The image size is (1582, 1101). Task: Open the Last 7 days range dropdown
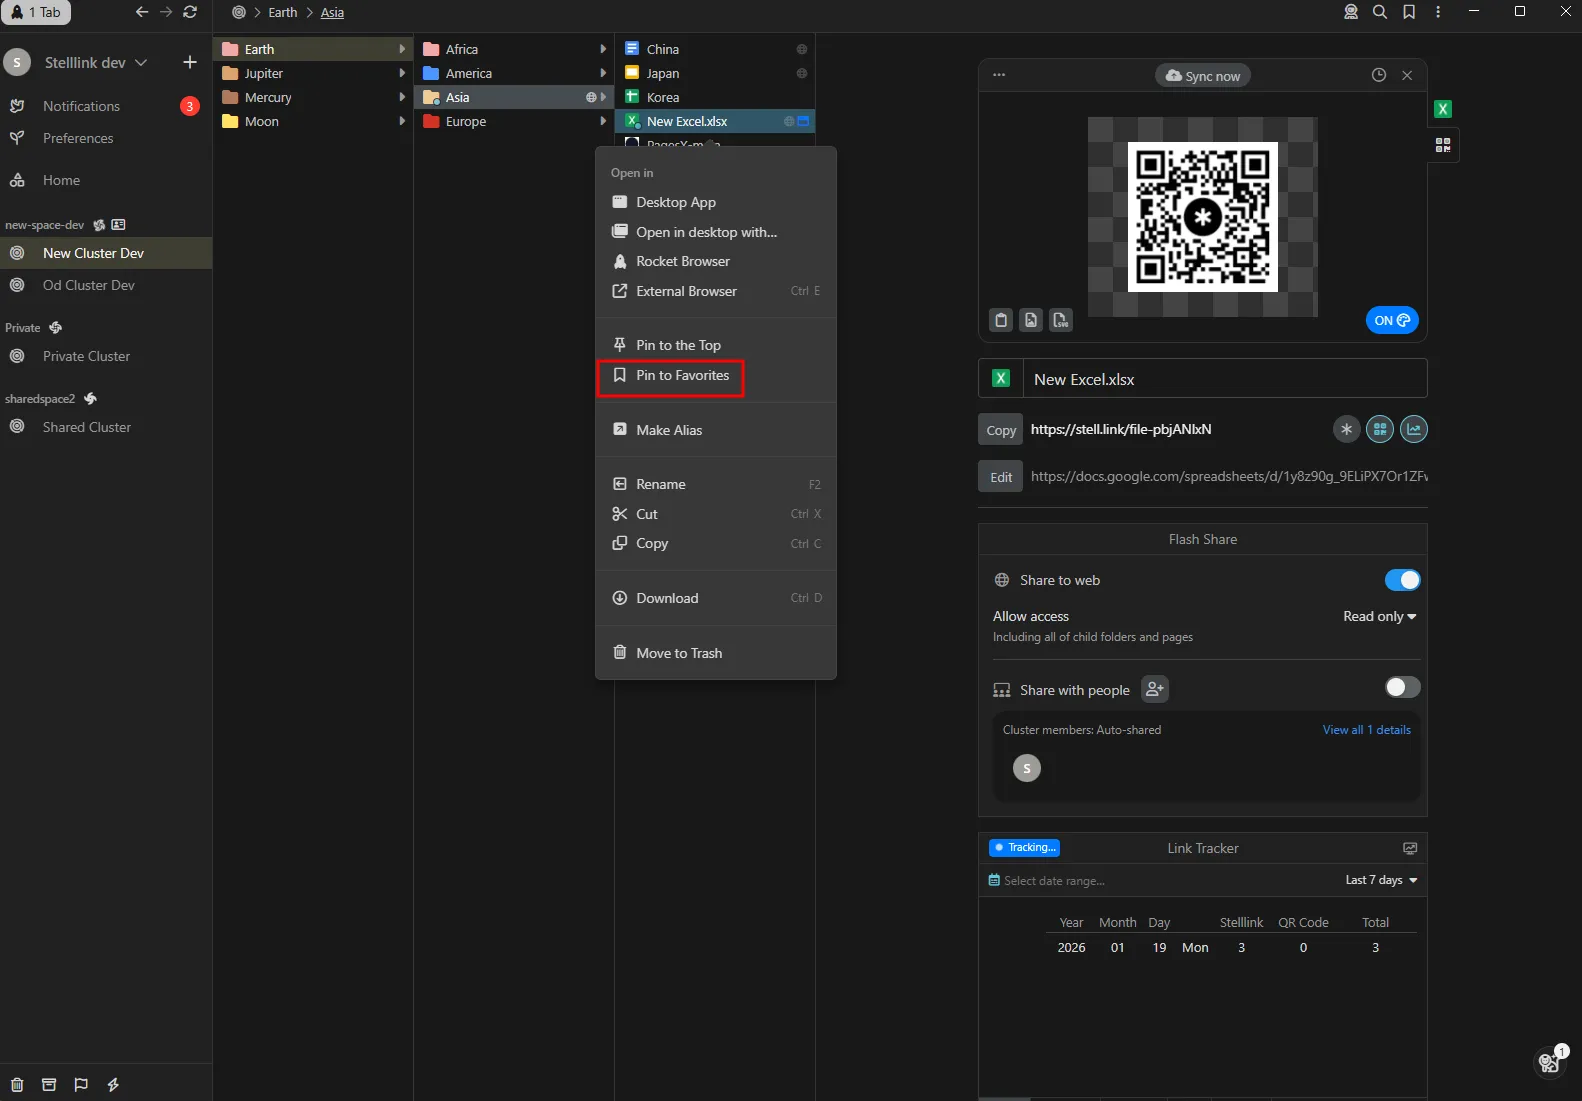pos(1381,880)
